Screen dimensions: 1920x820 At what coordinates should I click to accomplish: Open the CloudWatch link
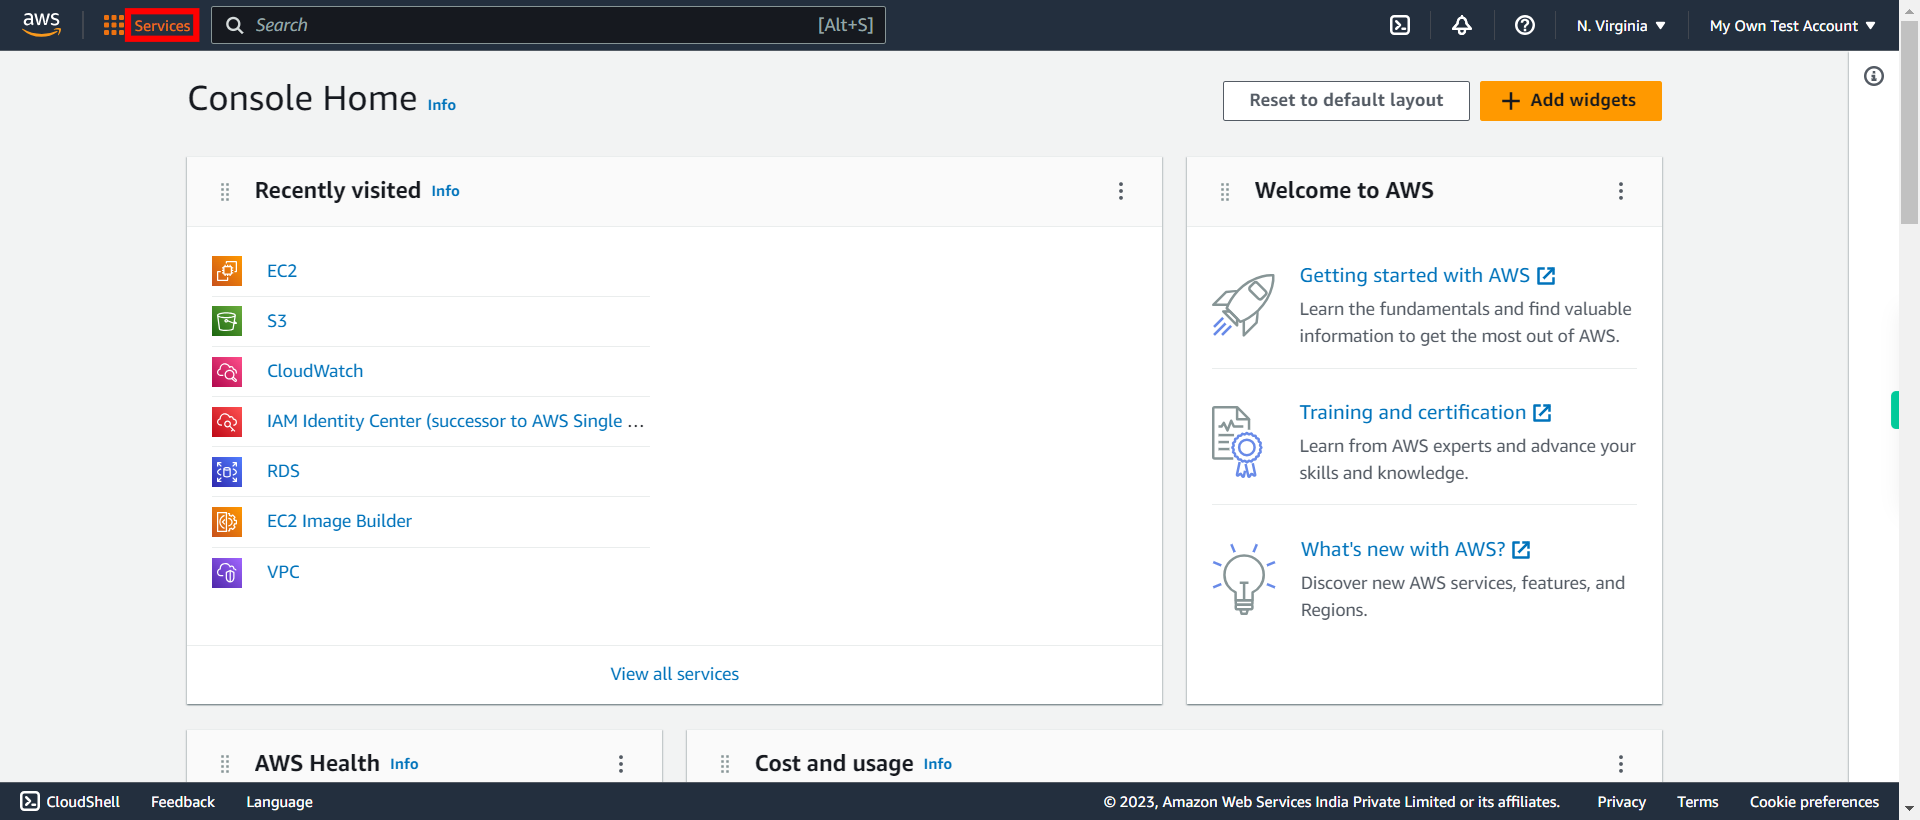pyautogui.click(x=315, y=371)
